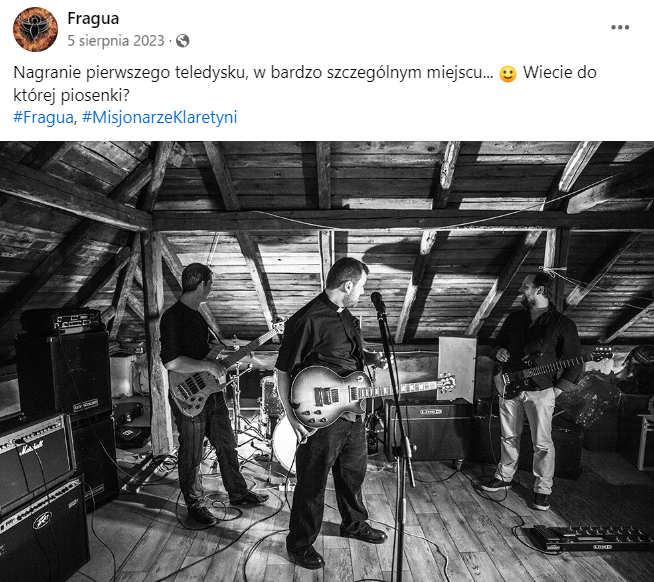The height and width of the screenshot is (582, 654).
Task: Click the Marshall amplifier in the photo
Action: [35, 458]
